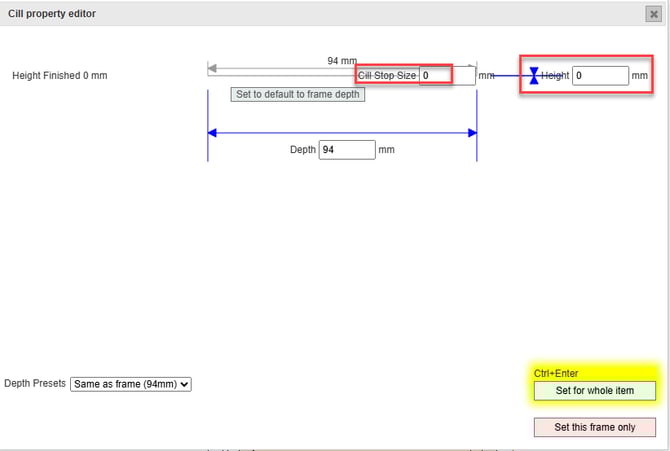Viewport: 670px width, 451px height.
Task: Click the Cill property editor title bar
Action: (300, 14)
